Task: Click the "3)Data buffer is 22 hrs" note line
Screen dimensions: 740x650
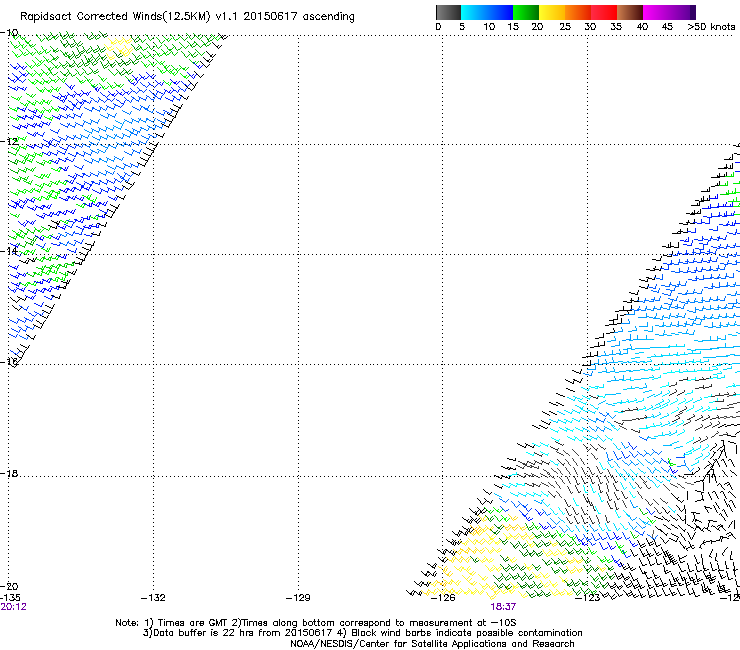Action: click(x=362, y=633)
